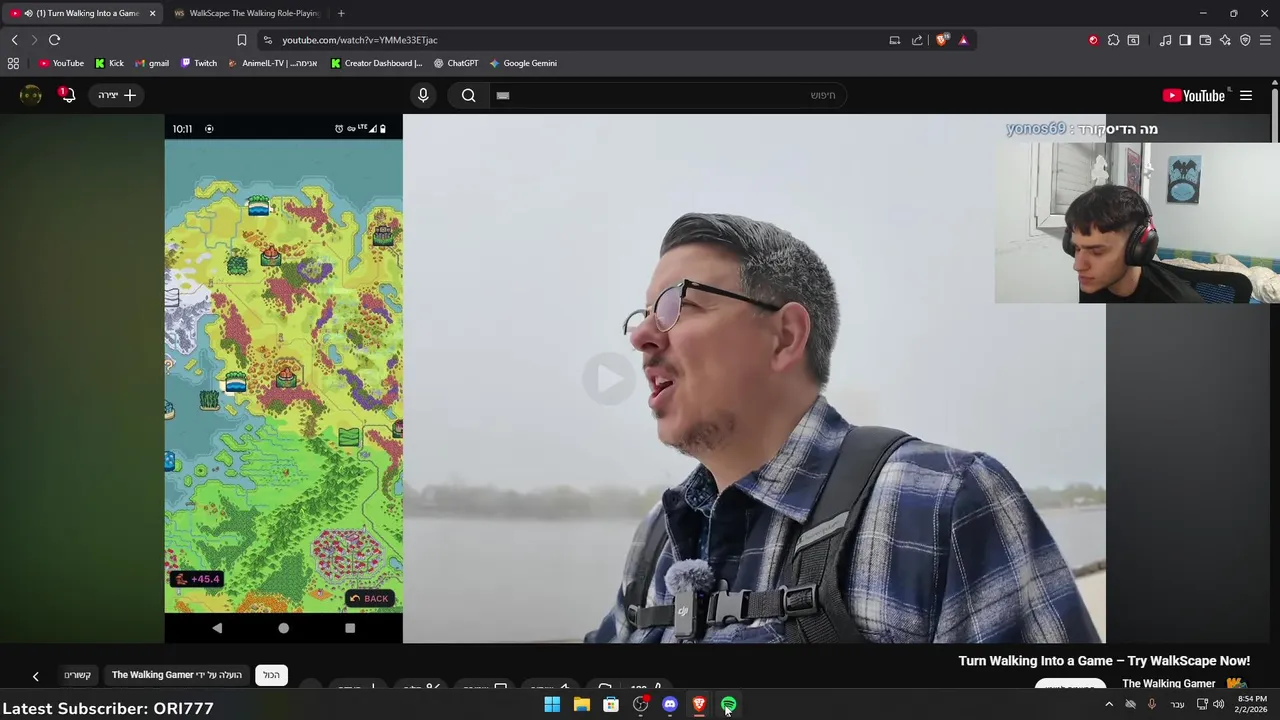1280x720 pixels.
Task: Reload the page with the refresh icon
Action: click(x=54, y=40)
